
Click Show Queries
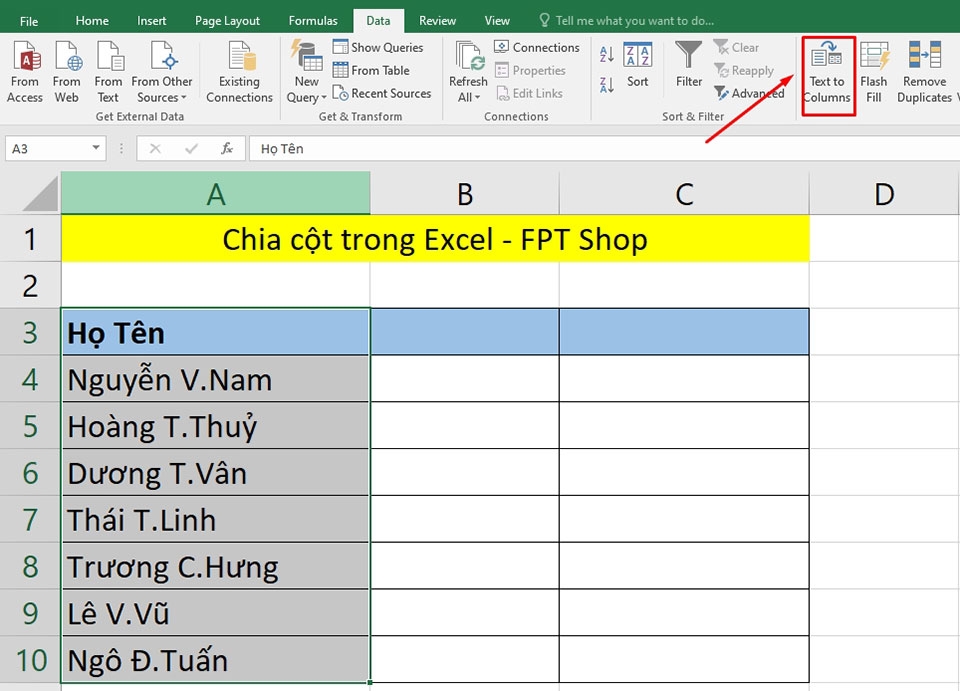378,47
